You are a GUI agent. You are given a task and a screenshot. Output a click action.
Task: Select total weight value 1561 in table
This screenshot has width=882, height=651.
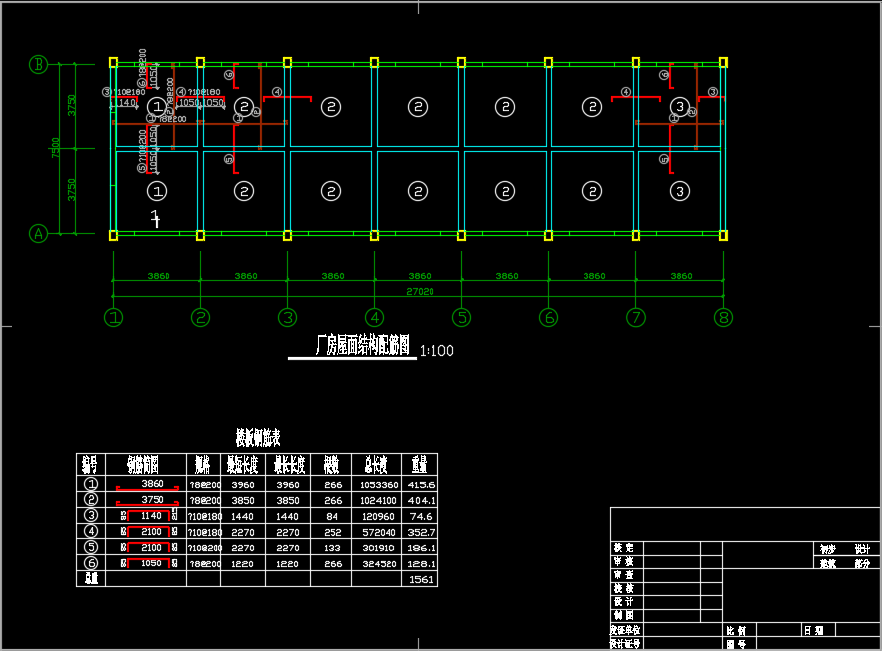pos(422,579)
